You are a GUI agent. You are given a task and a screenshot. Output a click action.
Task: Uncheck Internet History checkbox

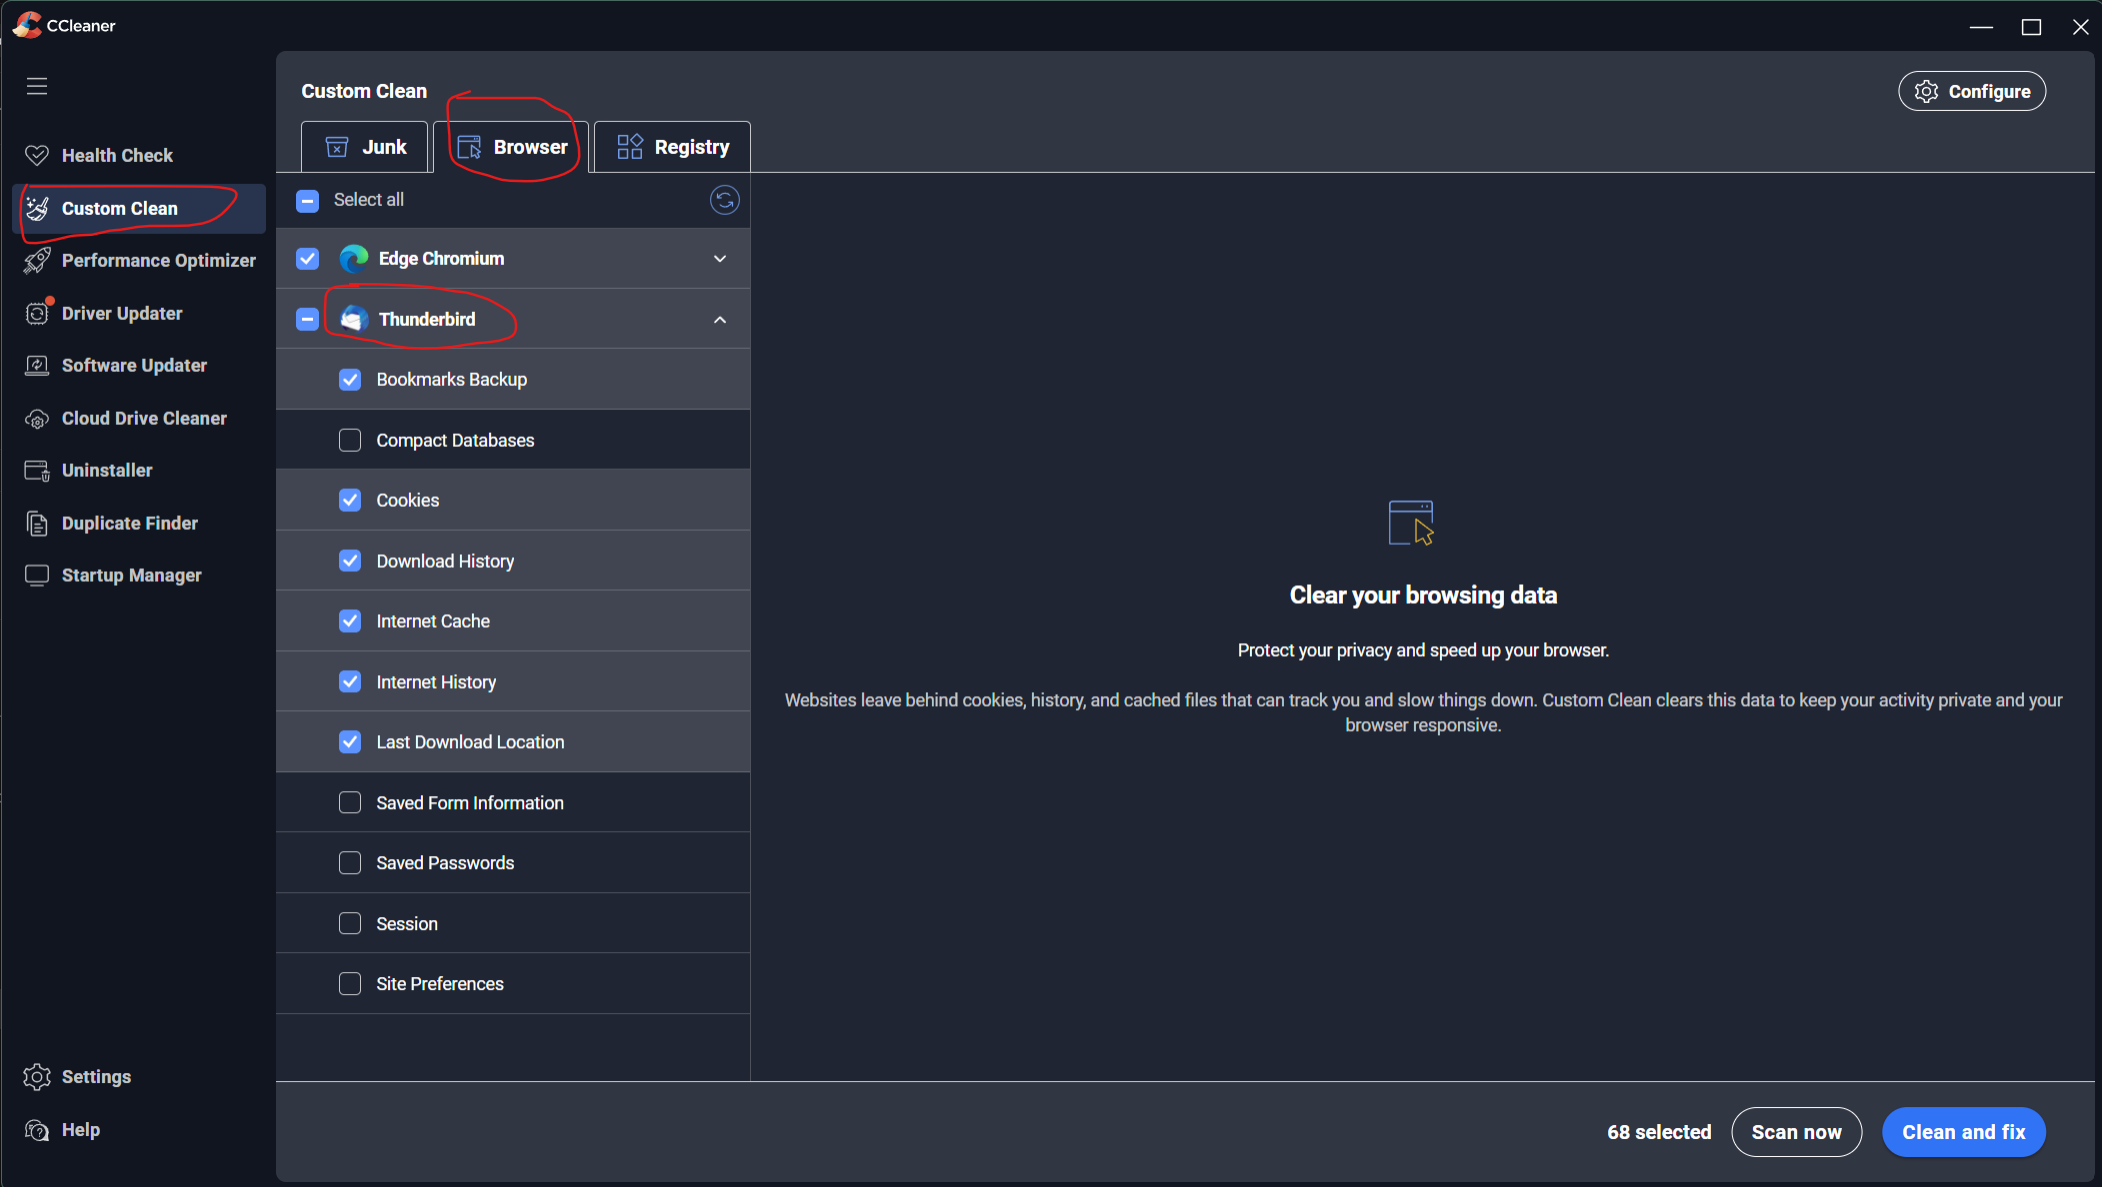(x=350, y=682)
